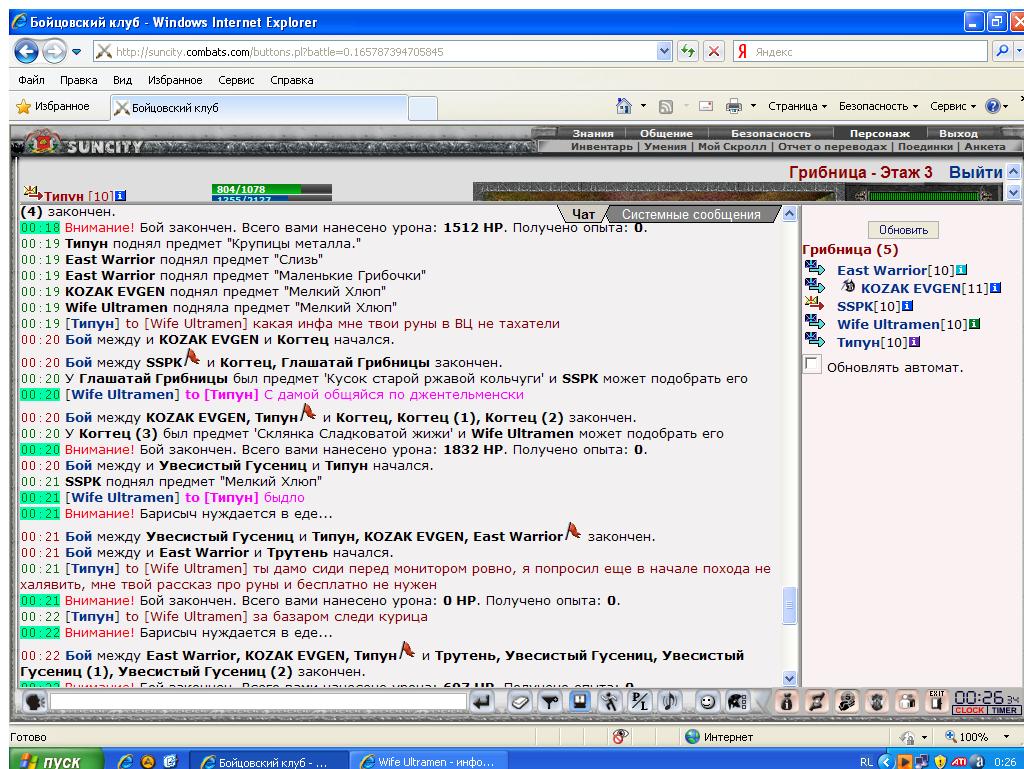Click the private message icon beside East Warrior

[814, 267]
